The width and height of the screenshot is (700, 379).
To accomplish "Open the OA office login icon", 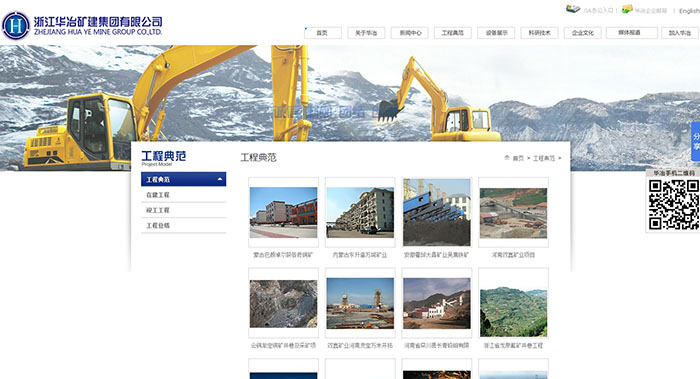I will tap(573, 9).
